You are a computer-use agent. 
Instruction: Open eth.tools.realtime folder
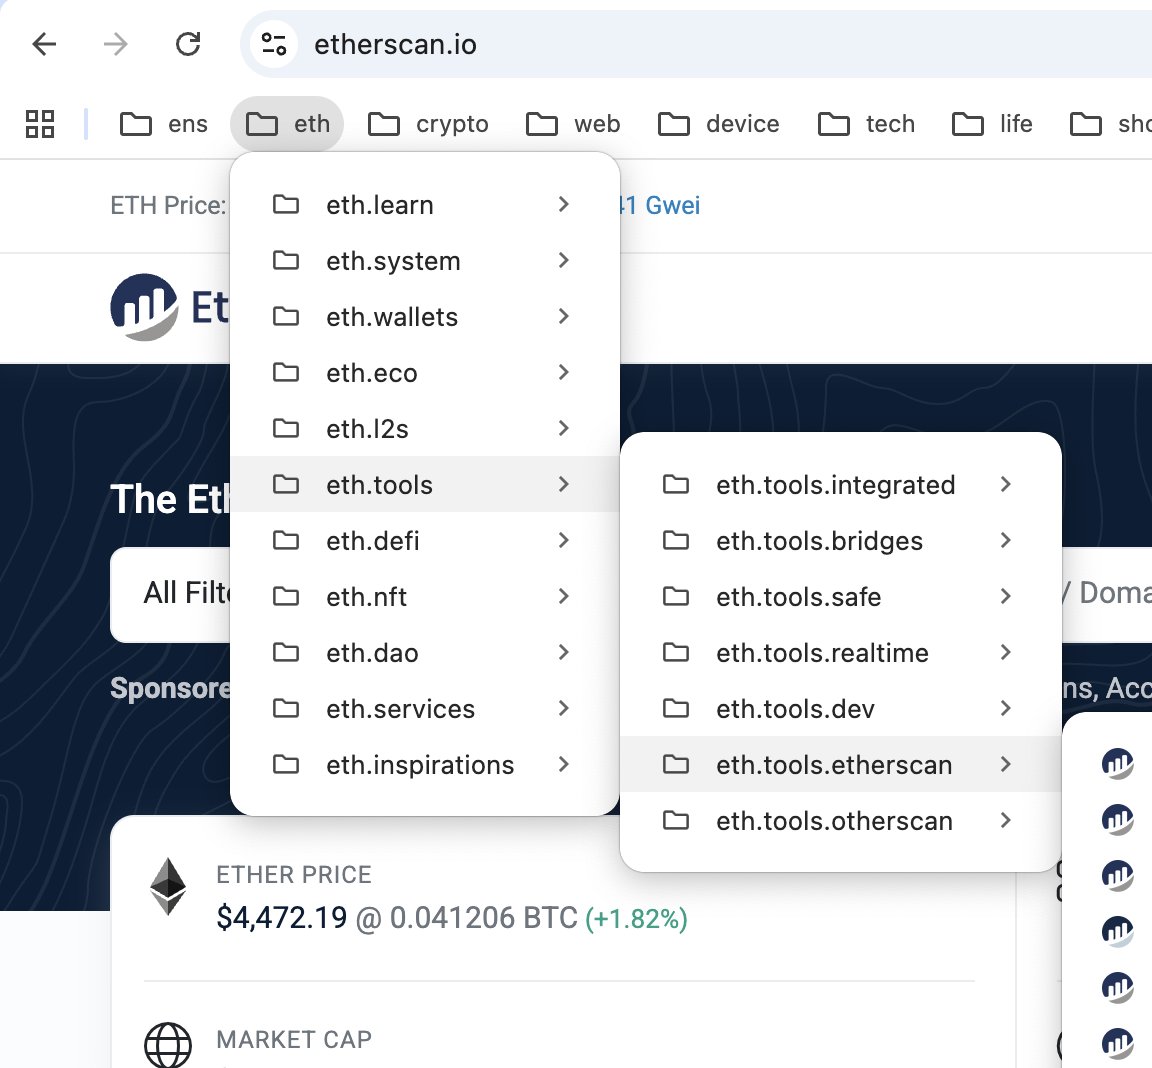[840, 652]
